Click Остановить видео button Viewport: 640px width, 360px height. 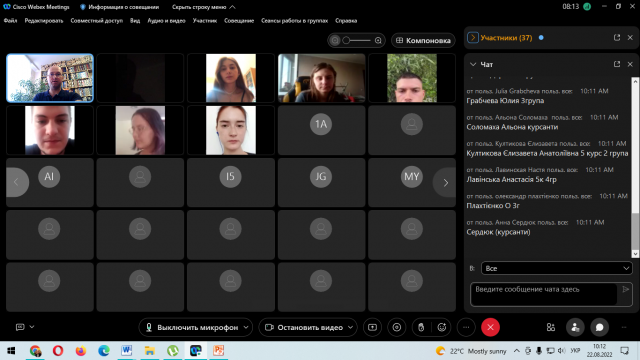[304, 327]
